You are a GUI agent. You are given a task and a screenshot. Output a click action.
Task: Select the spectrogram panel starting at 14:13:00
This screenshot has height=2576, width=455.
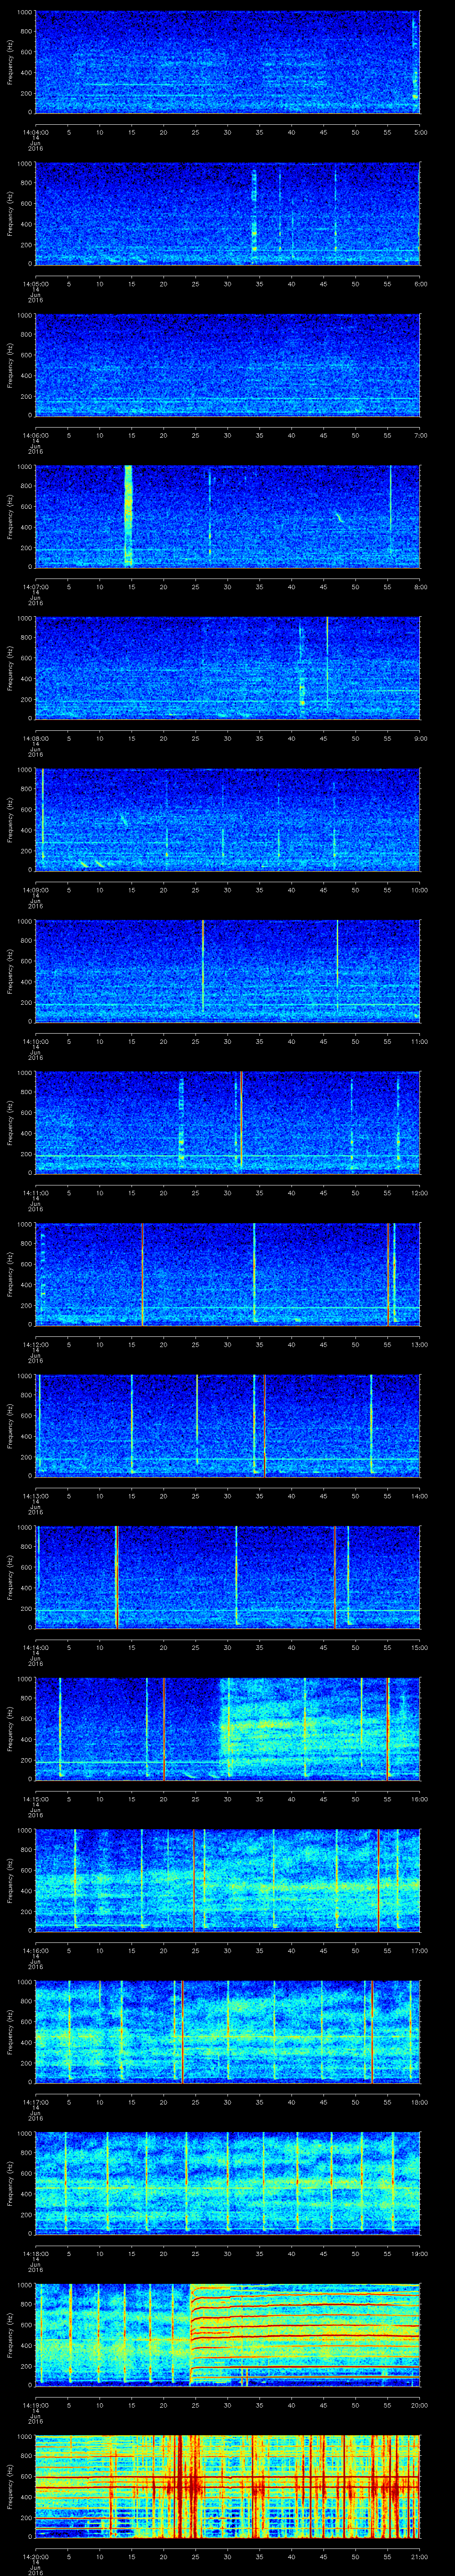coord(227,1426)
